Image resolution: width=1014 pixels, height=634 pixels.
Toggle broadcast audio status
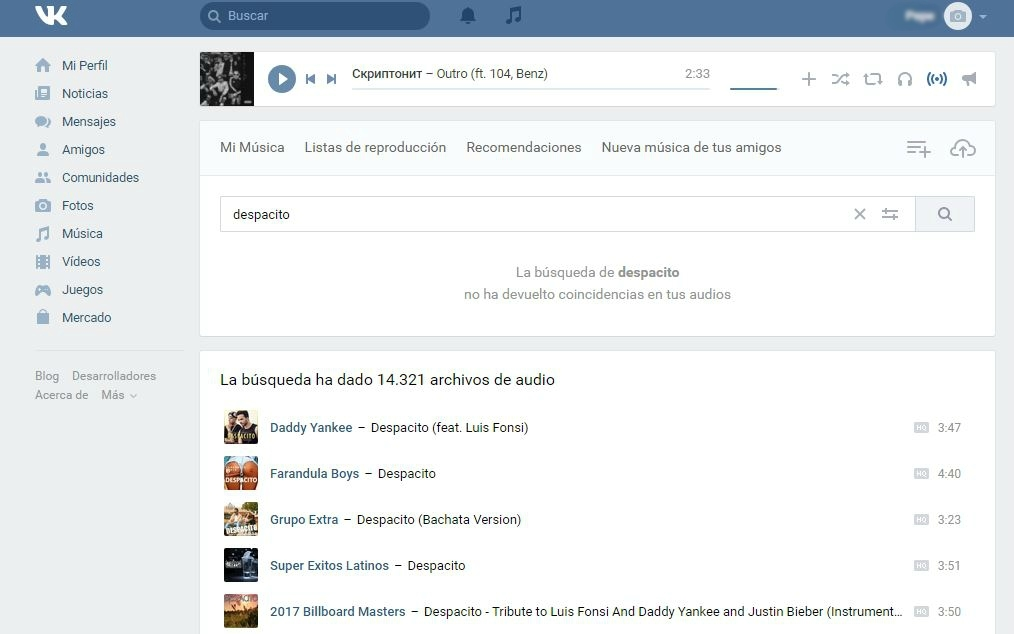coord(937,79)
